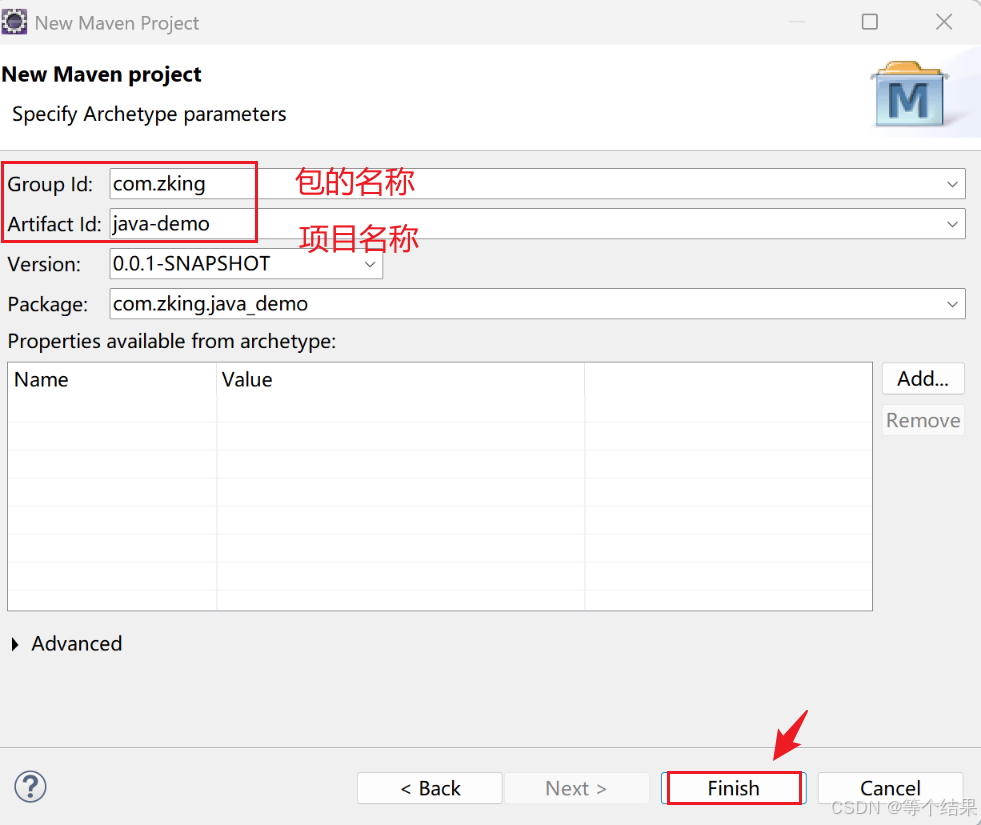
Task: Click the Cancel button
Action: [x=890, y=788]
